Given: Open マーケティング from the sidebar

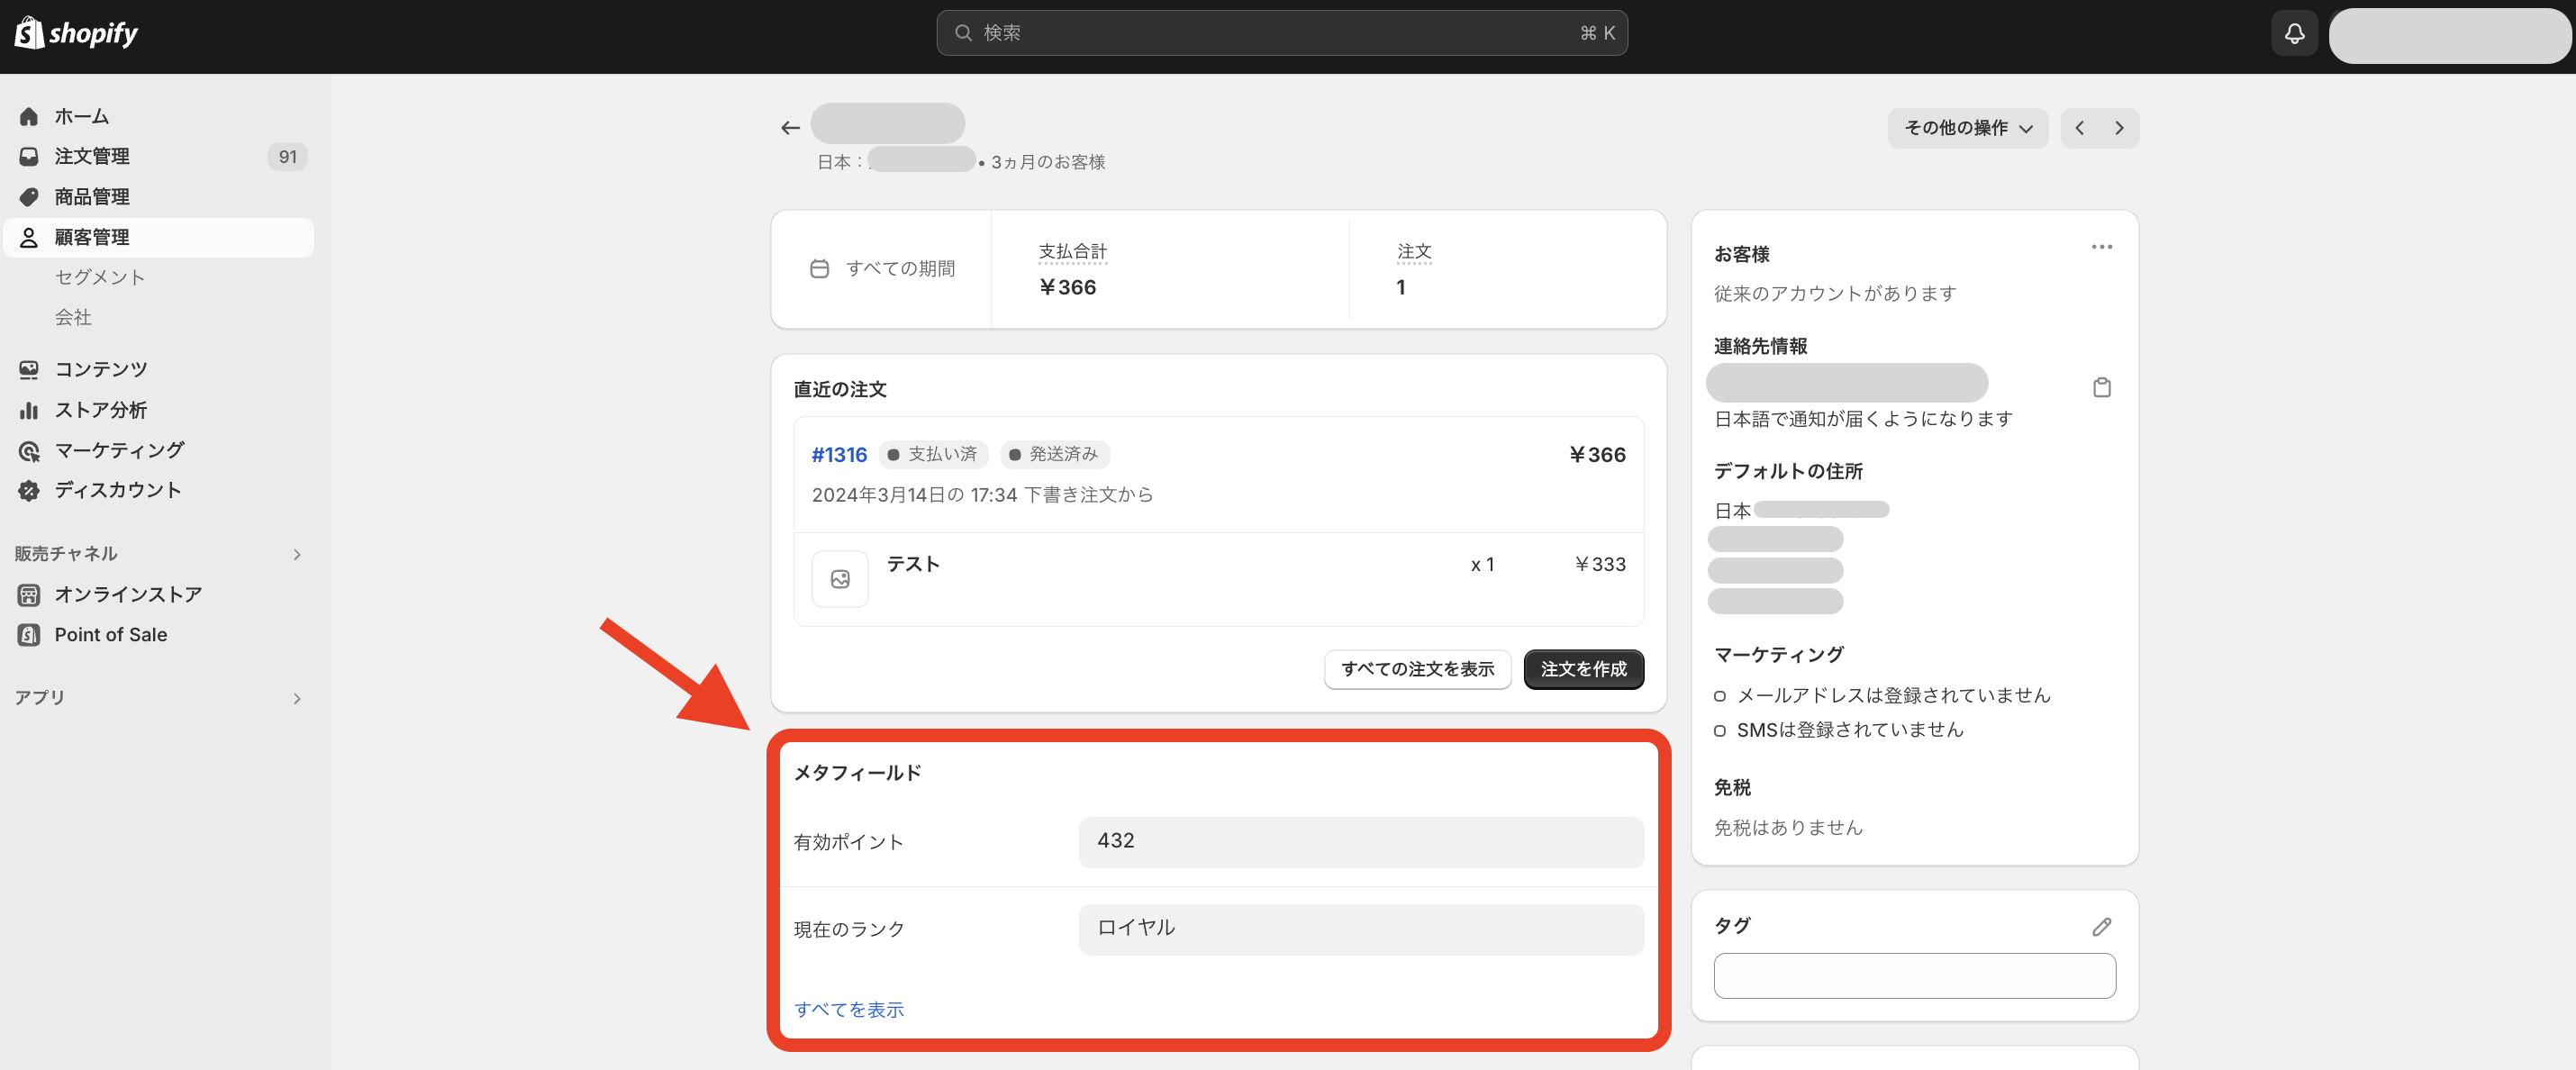Looking at the screenshot, I should [x=118, y=450].
